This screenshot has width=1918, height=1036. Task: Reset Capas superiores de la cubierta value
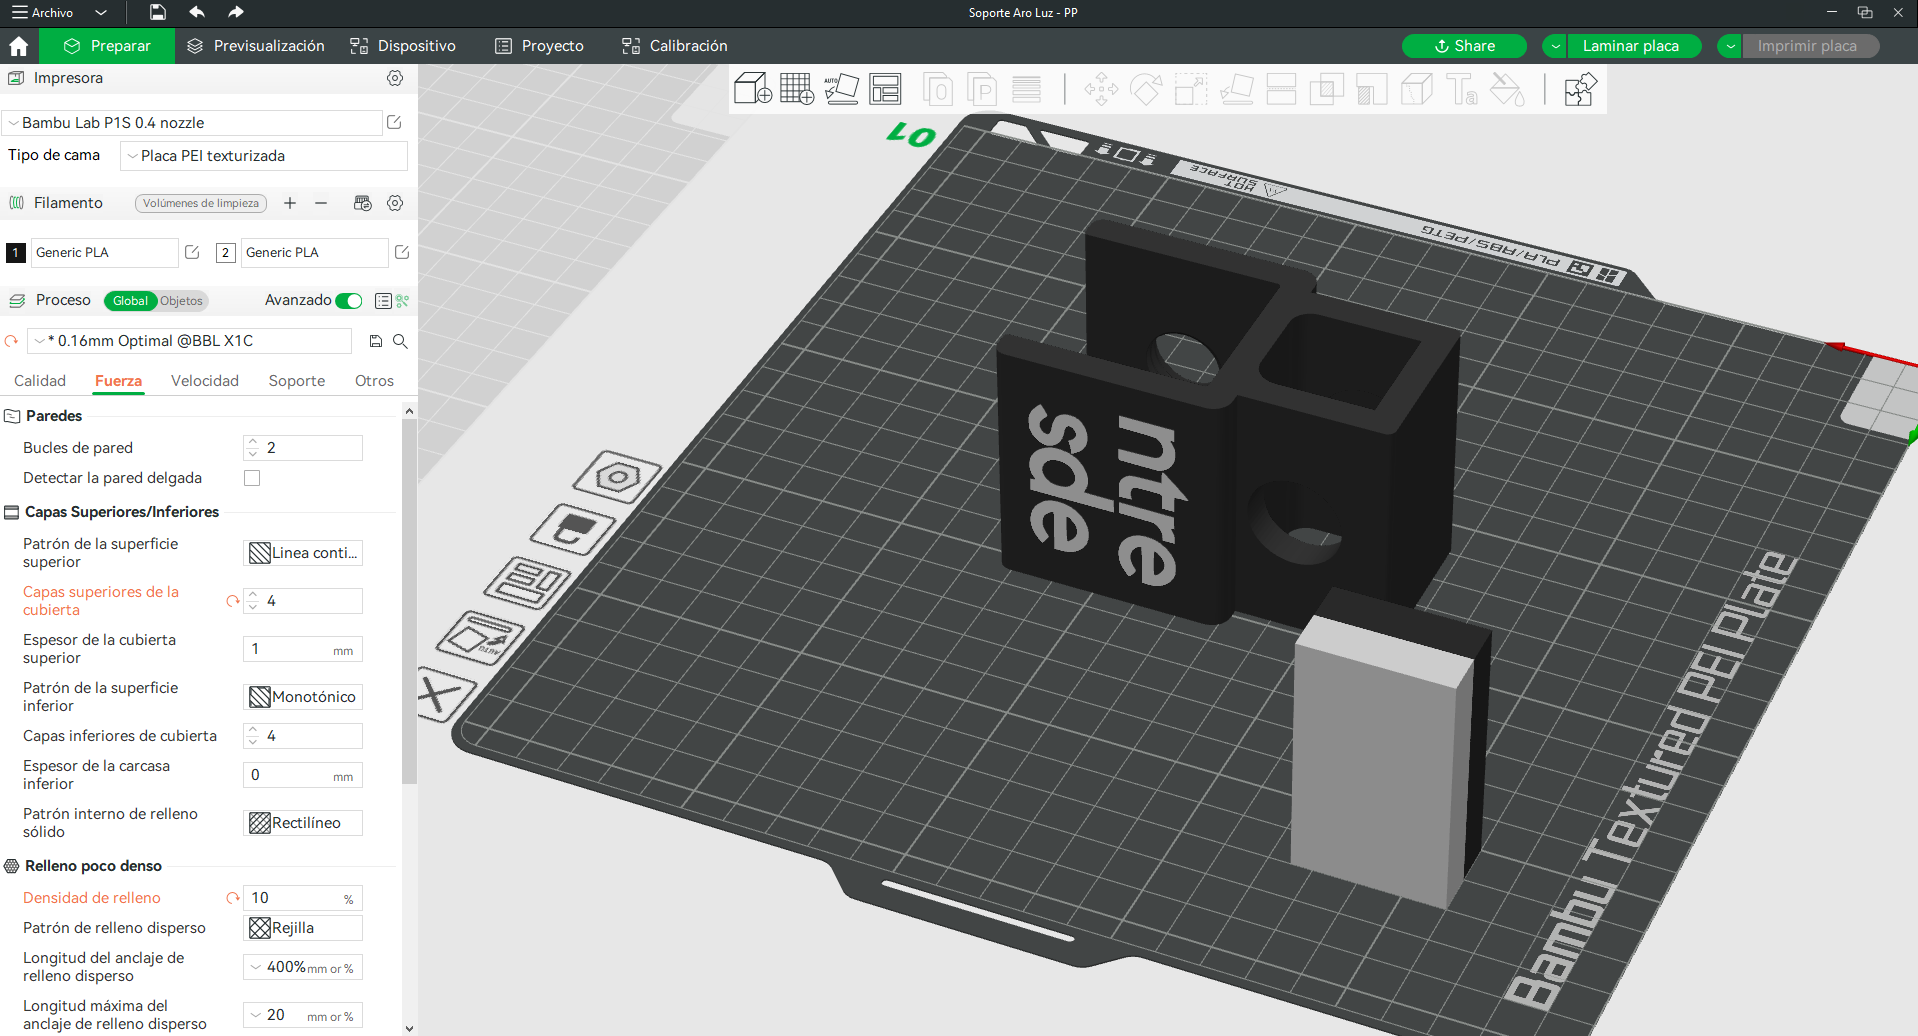click(233, 601)
